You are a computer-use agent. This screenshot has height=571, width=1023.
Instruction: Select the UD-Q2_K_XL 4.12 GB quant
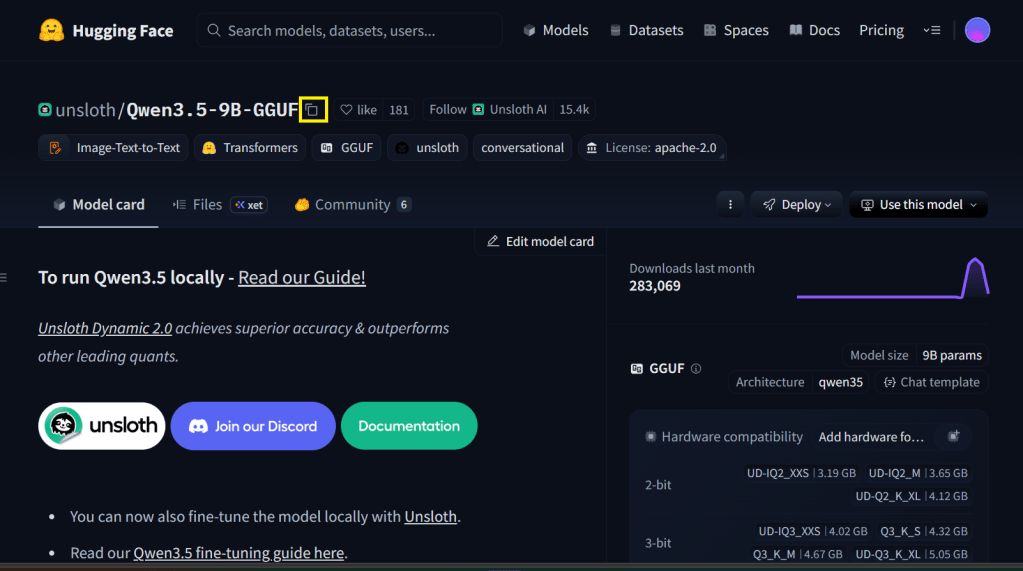coord(911,496)
